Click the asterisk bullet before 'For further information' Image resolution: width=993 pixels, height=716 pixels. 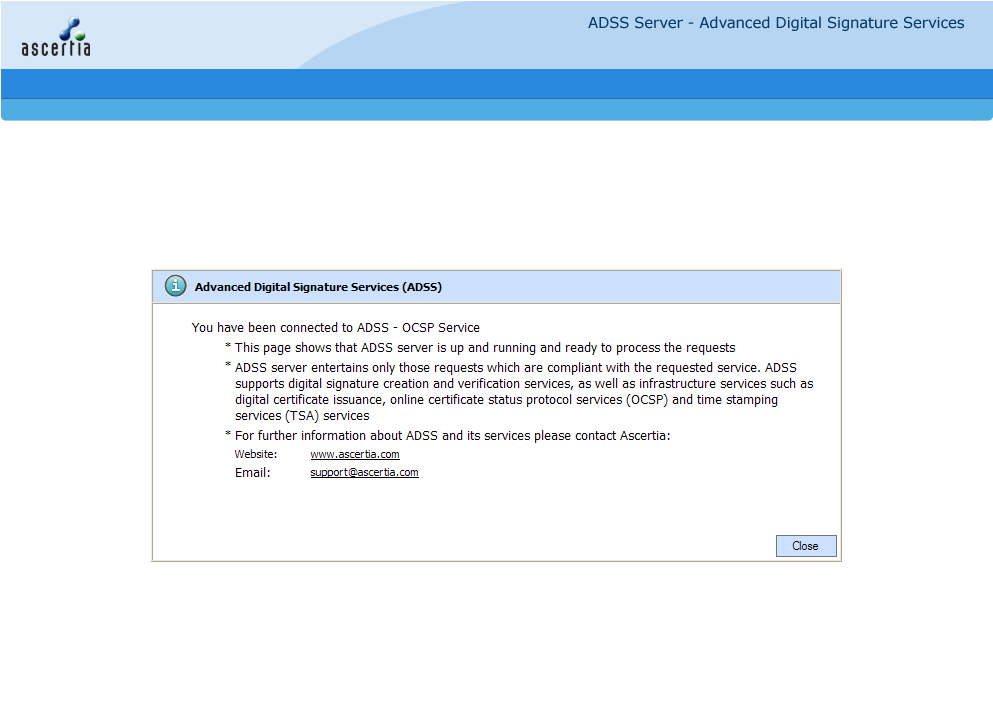(x=228, y=435)
